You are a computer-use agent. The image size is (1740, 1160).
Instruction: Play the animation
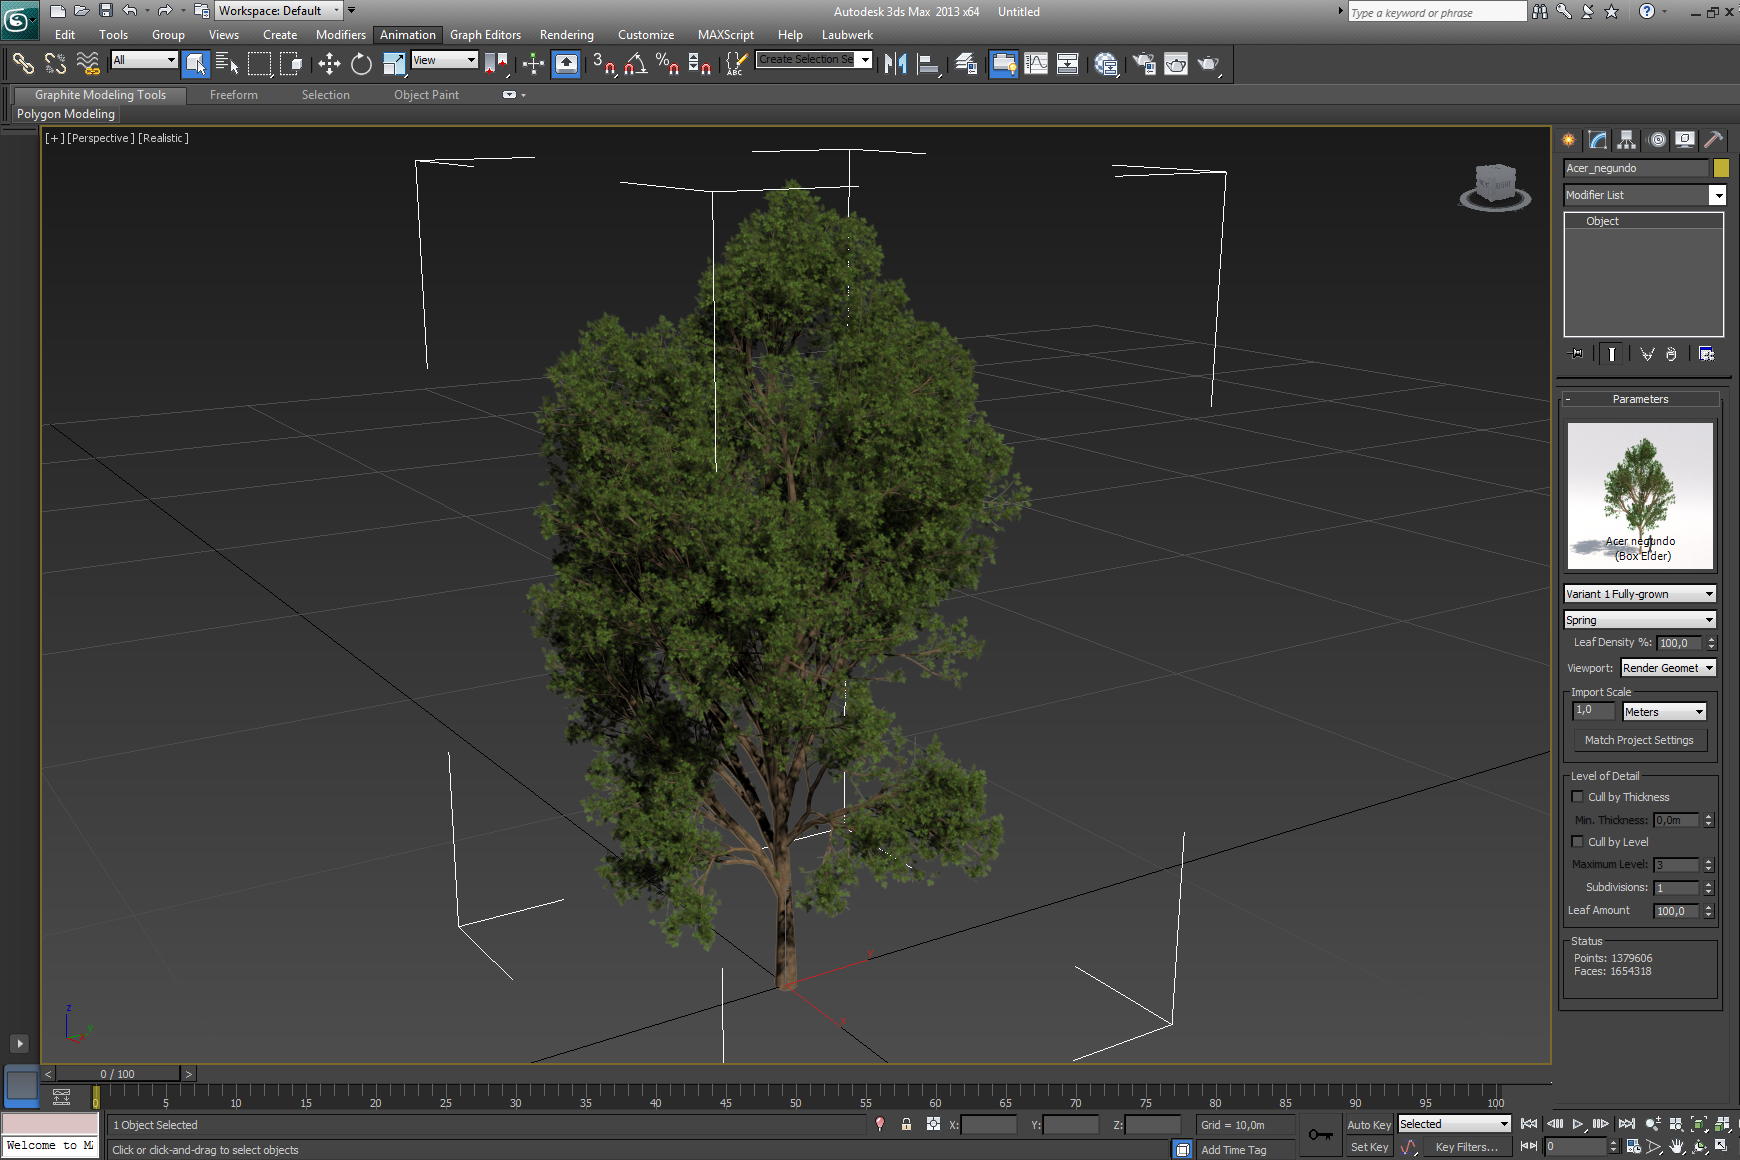(1578, 1124)
